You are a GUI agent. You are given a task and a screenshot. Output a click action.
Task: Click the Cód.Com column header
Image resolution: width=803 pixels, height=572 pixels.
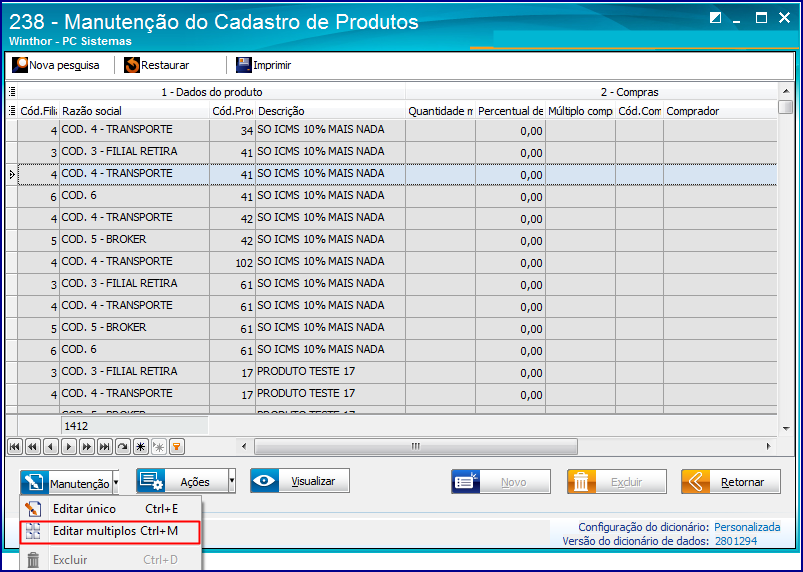640,111
